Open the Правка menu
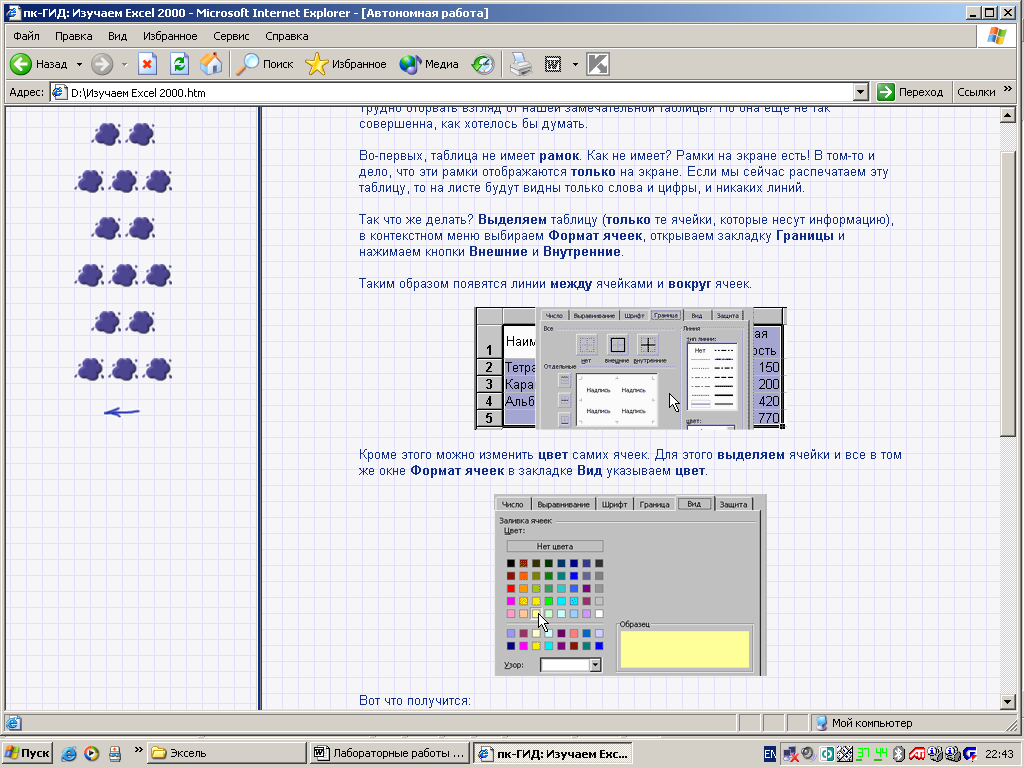This screenshot has width=1024, height=768. (73, 36)
